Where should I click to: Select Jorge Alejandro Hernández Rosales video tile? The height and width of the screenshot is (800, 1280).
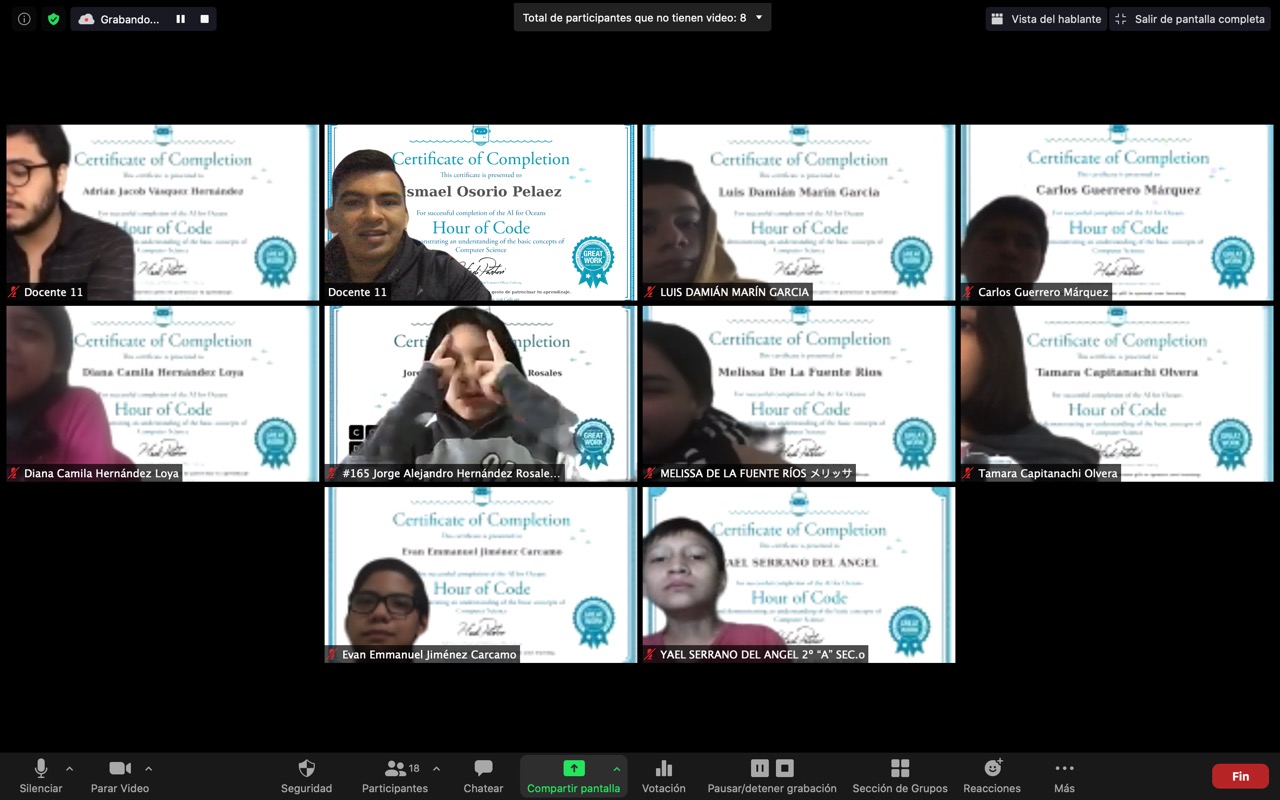[480, 393]
